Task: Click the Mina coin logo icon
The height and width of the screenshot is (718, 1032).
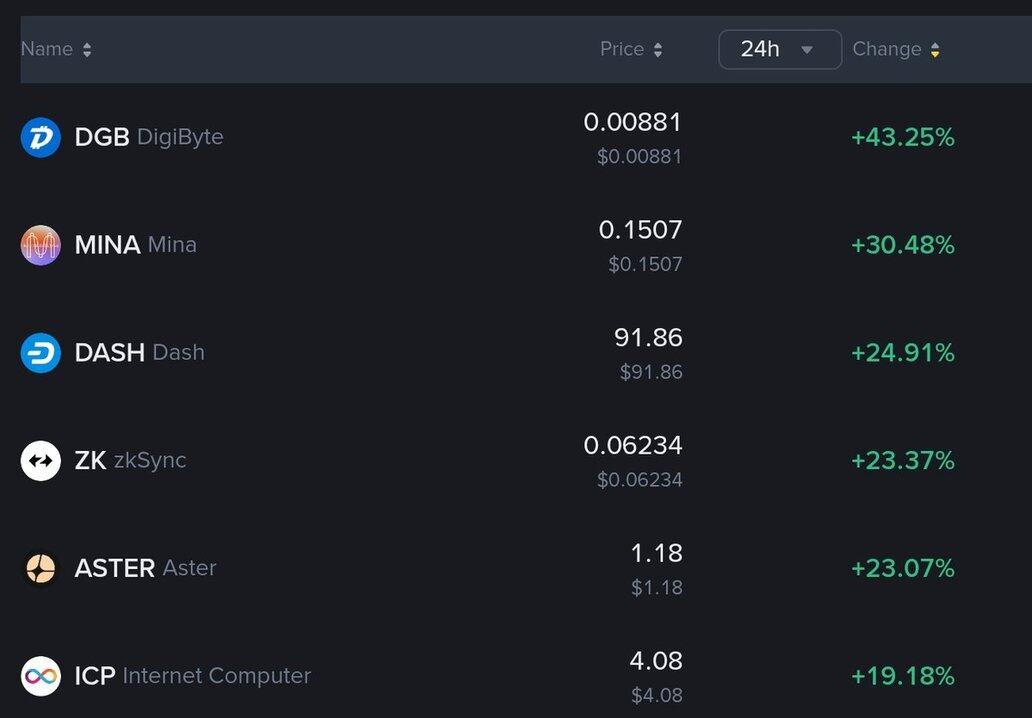Action: coord(41,245)
